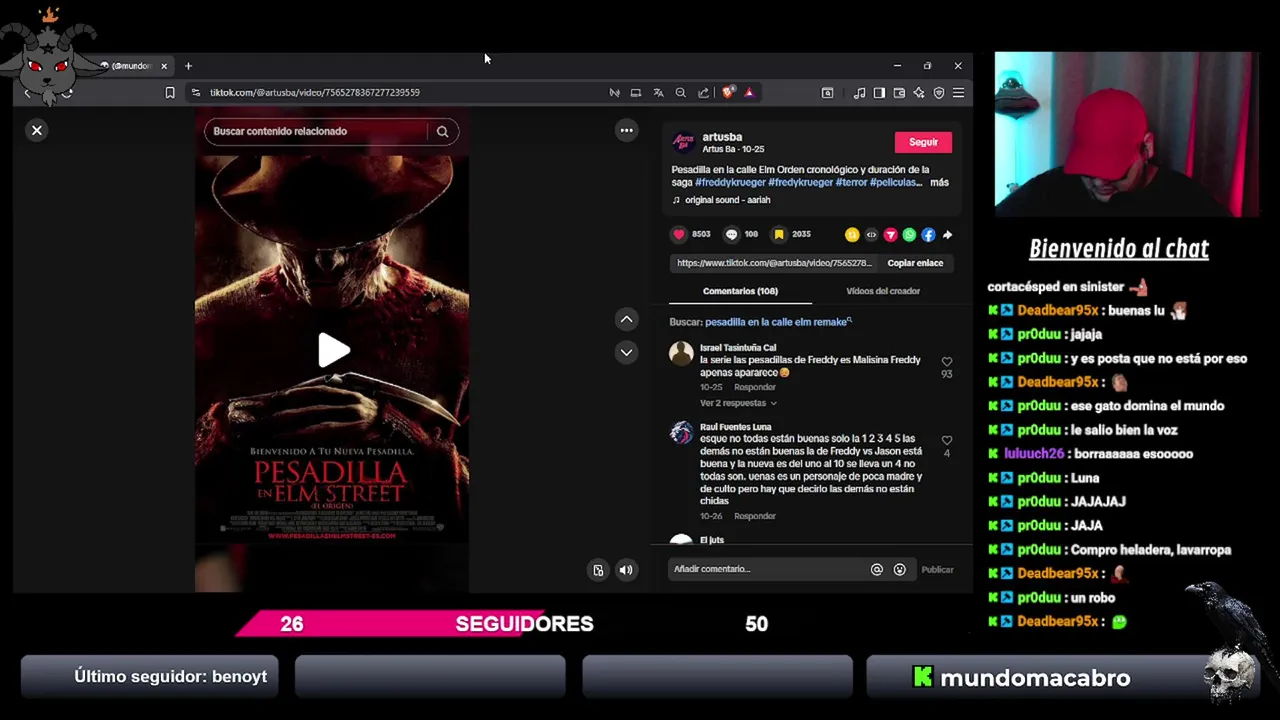
Task: Insert mention with the @ icon
Action: point(877,570)
